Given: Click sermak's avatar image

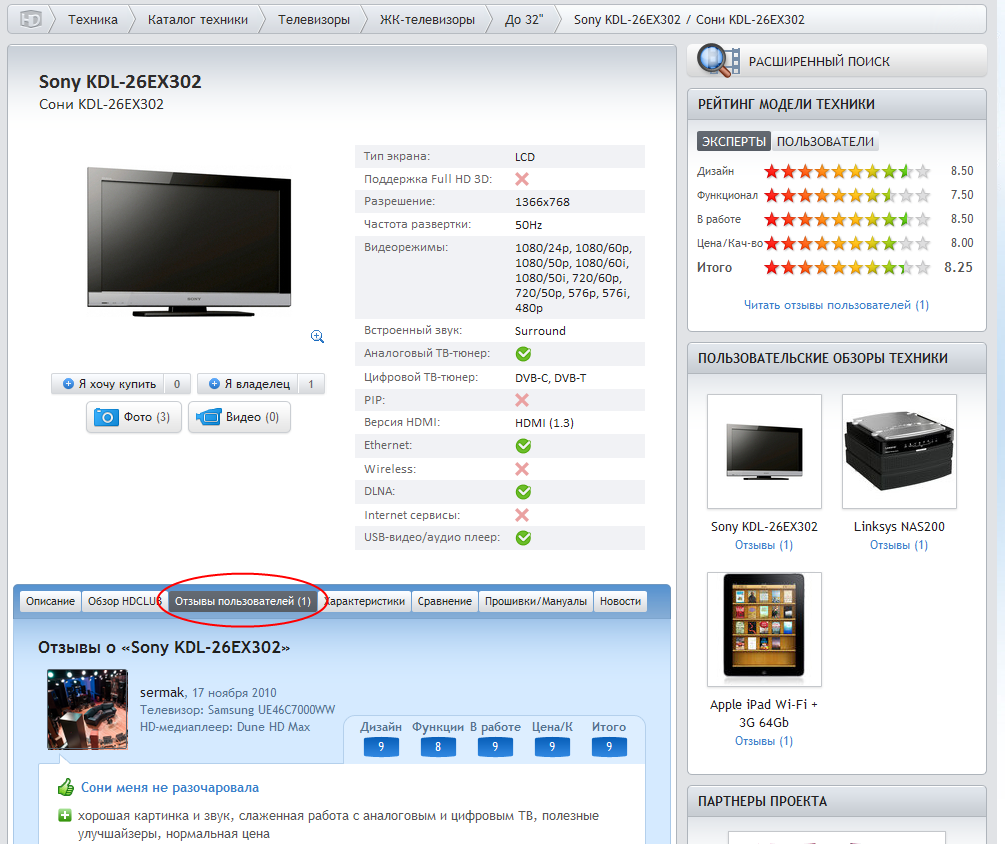Looking at the screenshot, I should coord(87,709).
